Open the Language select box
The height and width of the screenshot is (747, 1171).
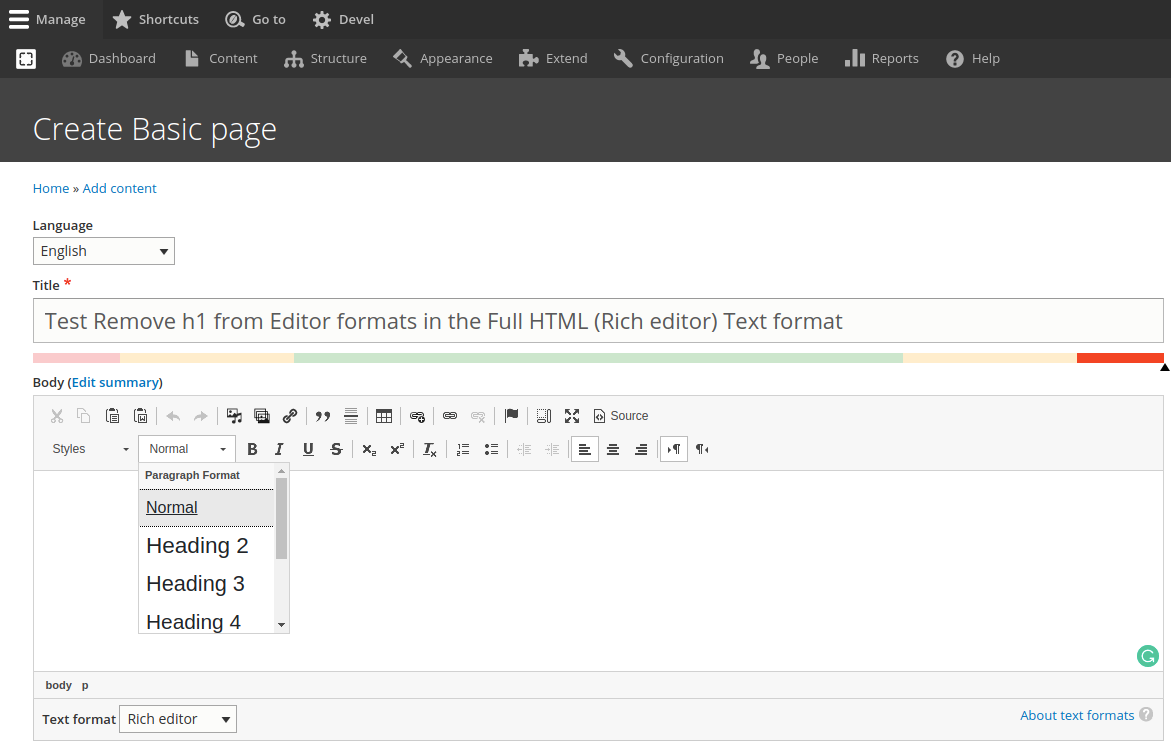click(104, 251)
